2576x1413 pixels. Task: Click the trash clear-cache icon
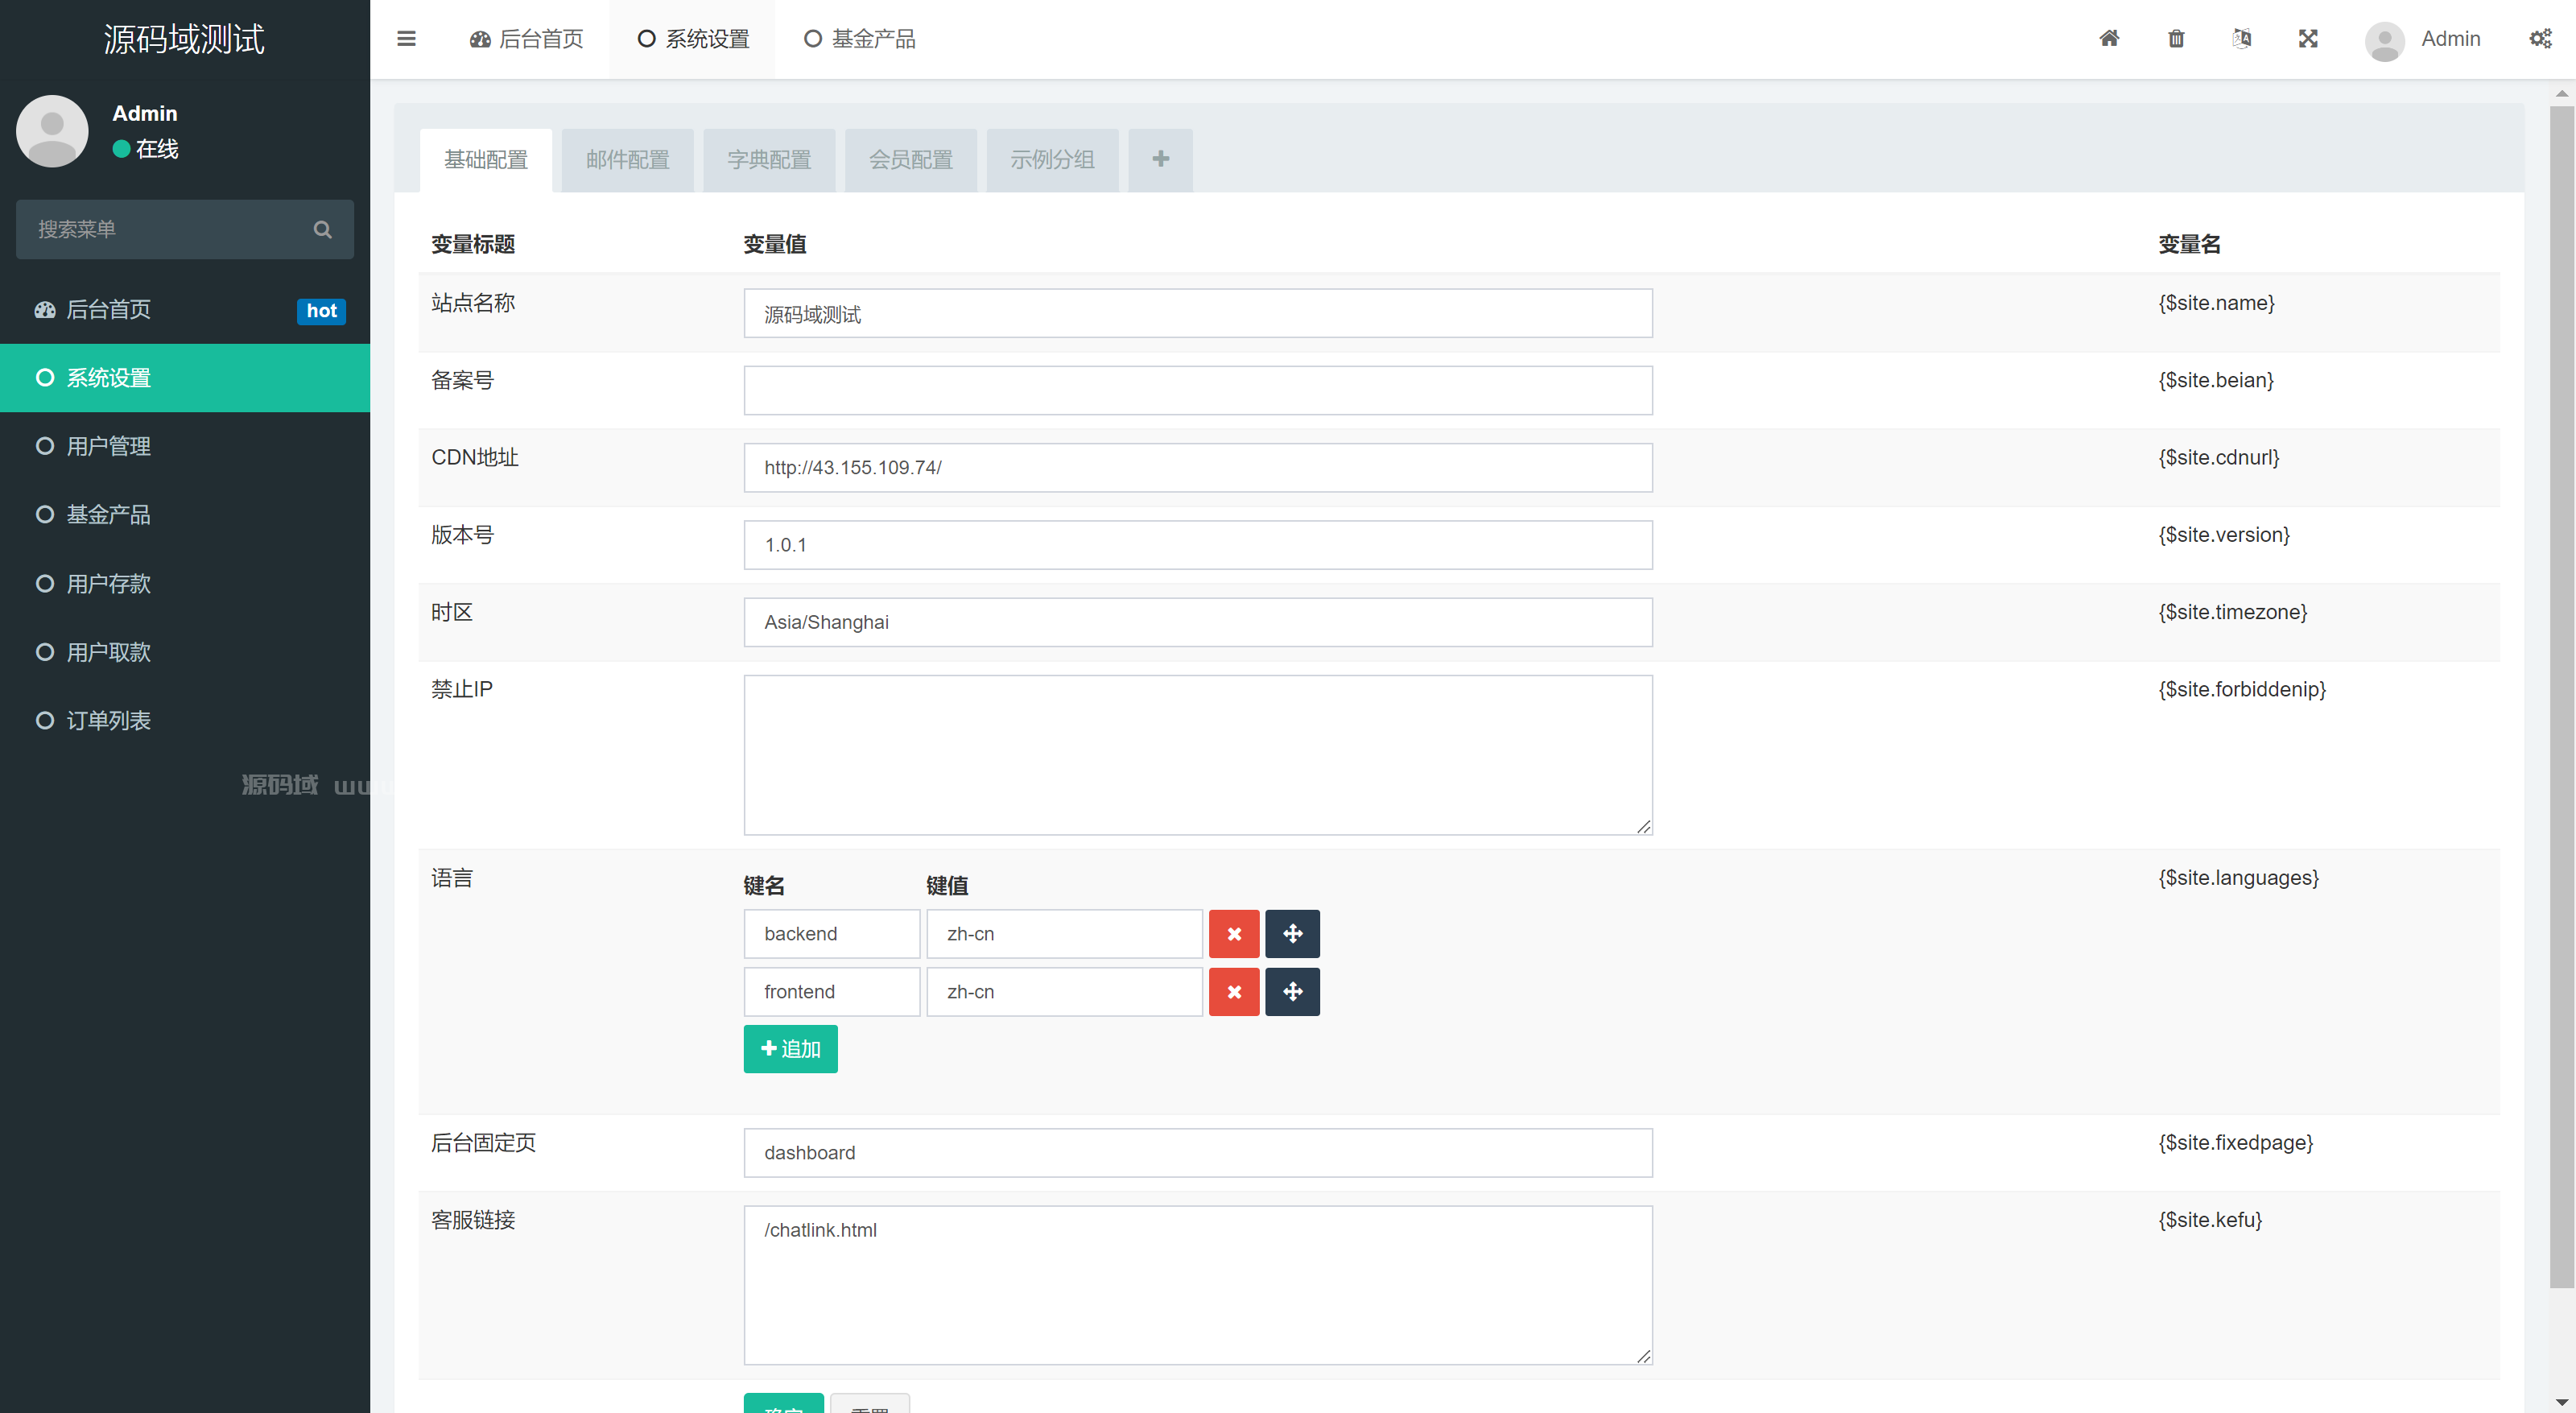2176,39
